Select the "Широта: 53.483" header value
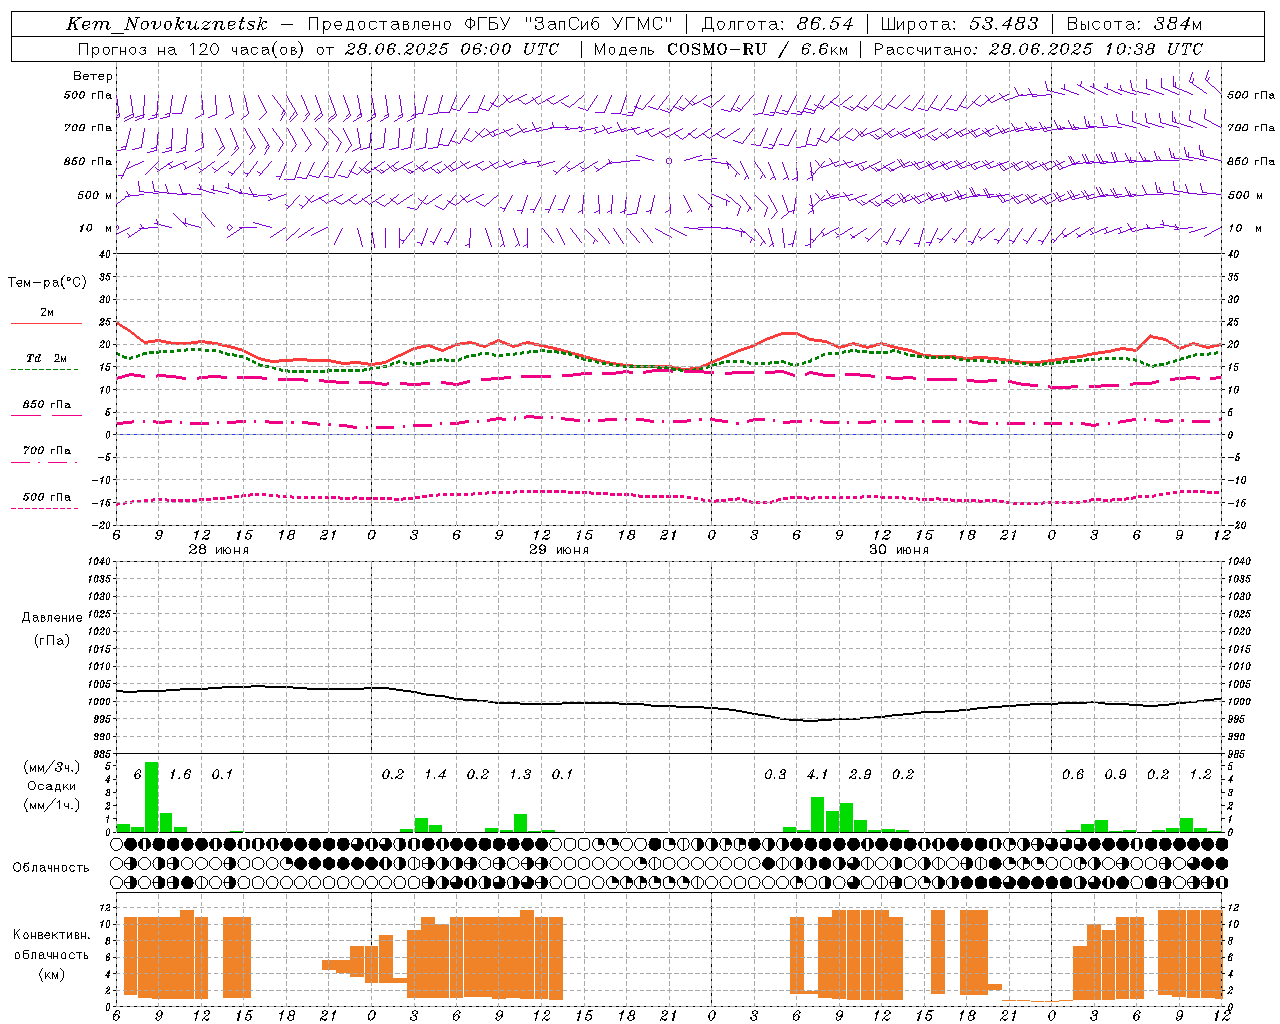Image resolution: width=1280 pixels, height=1024 pixels. tap(959, 24)
